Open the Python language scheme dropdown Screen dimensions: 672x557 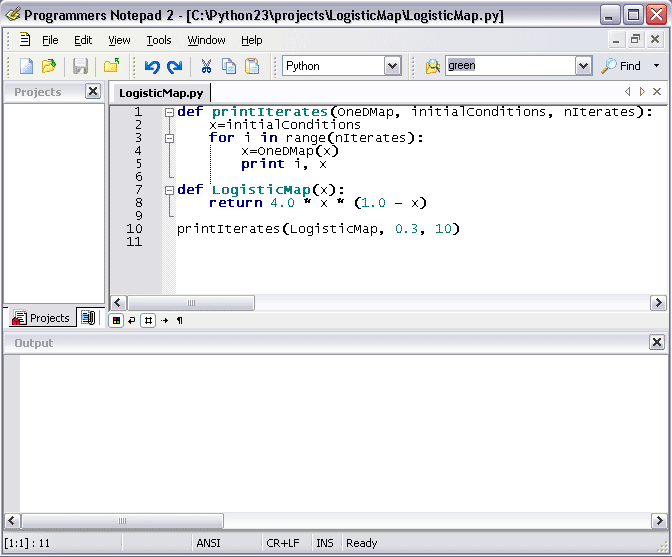tap(392, 66)
